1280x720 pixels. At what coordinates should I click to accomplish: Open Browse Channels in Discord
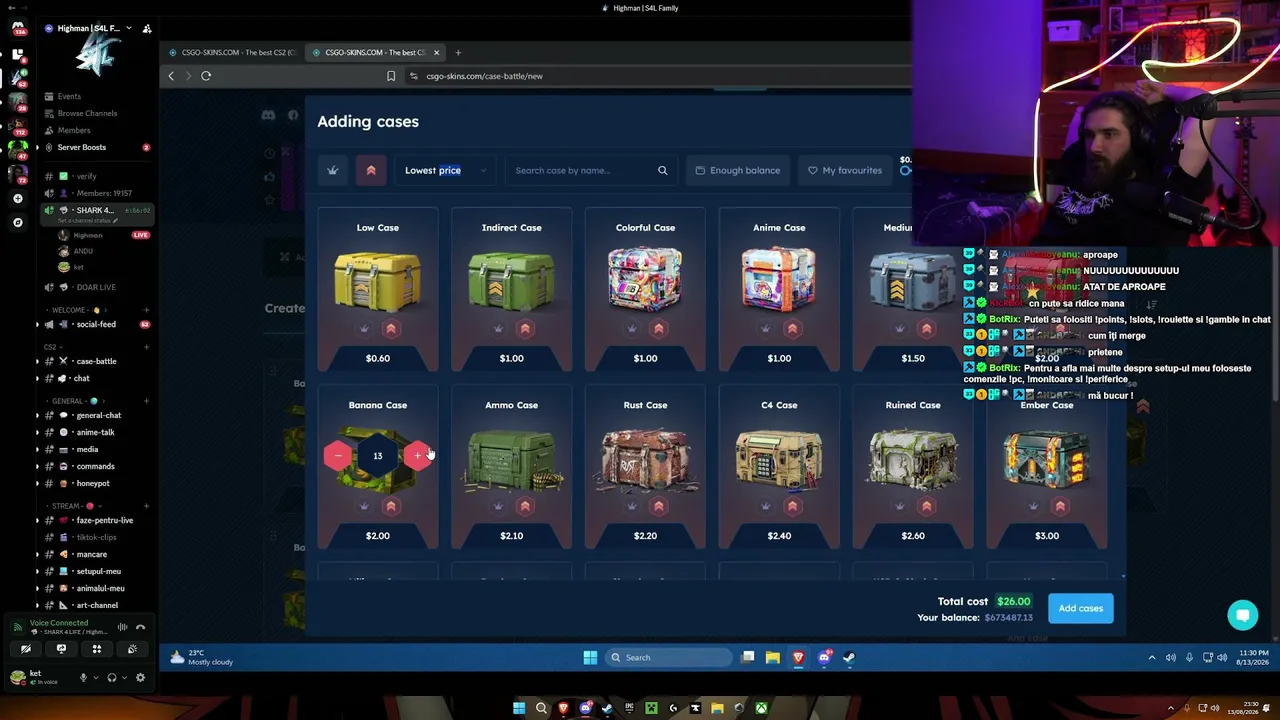tap(87, 113)
